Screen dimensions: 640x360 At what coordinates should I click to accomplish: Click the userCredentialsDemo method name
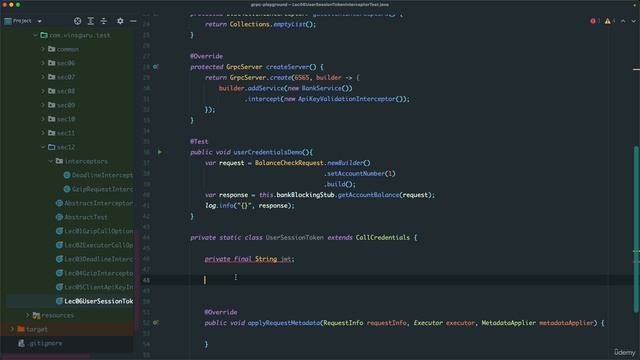click(x=268, y=152)
